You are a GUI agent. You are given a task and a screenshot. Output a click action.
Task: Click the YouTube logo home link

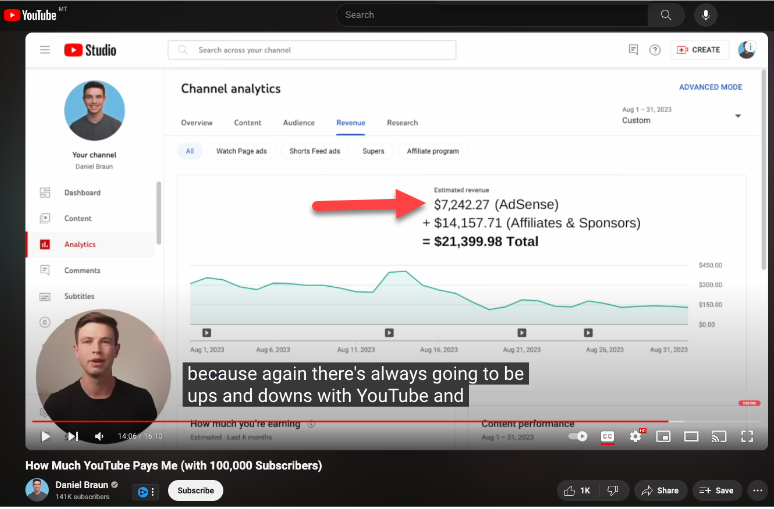click(x=31, y=15)
